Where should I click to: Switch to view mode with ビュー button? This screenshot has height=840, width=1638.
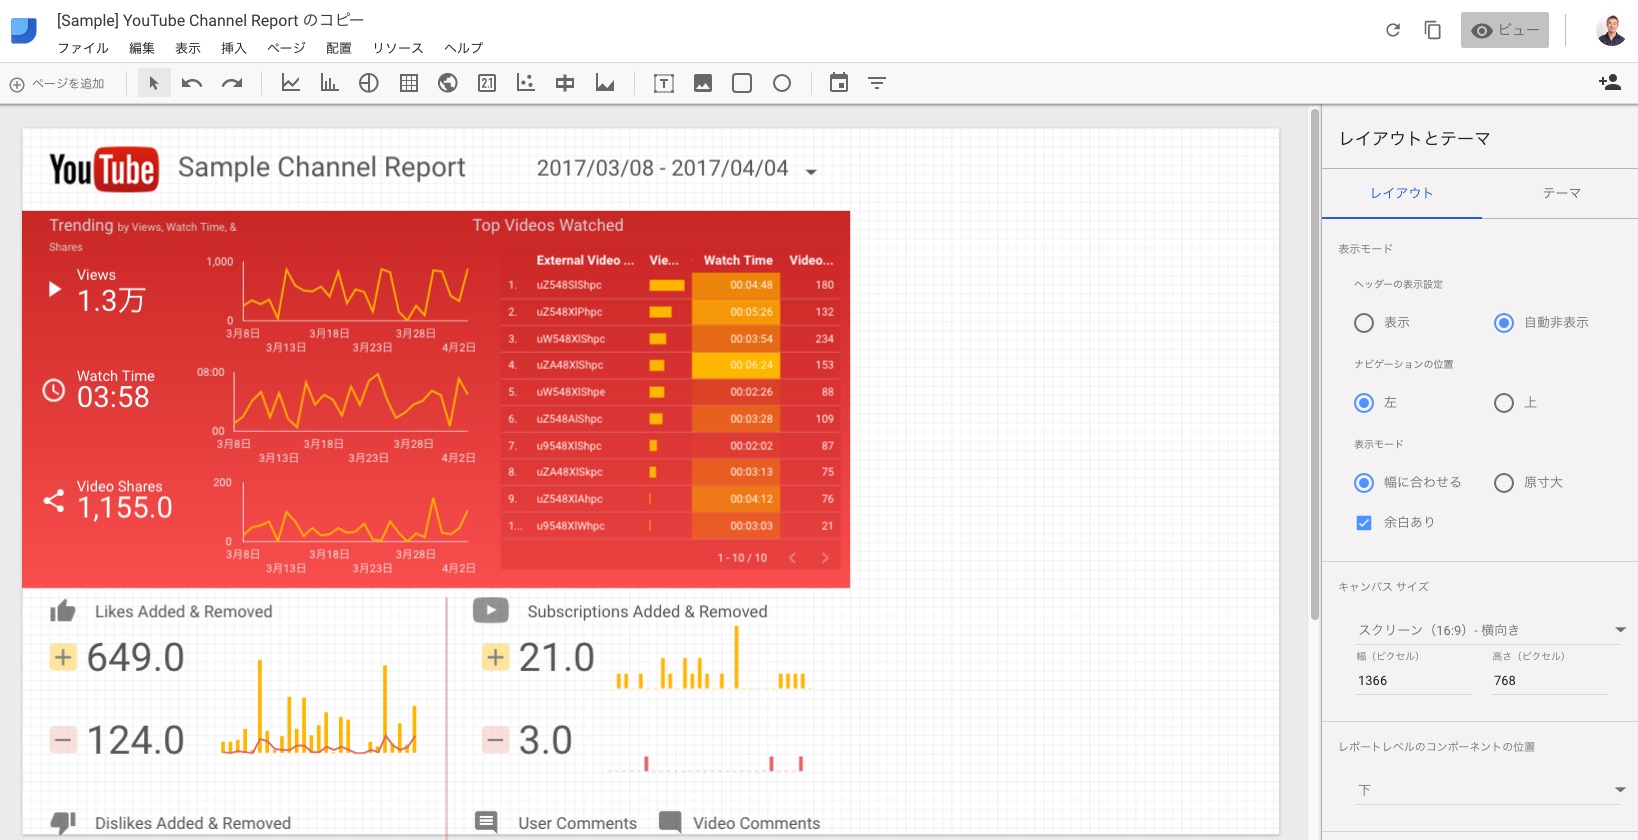click(1505, 30)
